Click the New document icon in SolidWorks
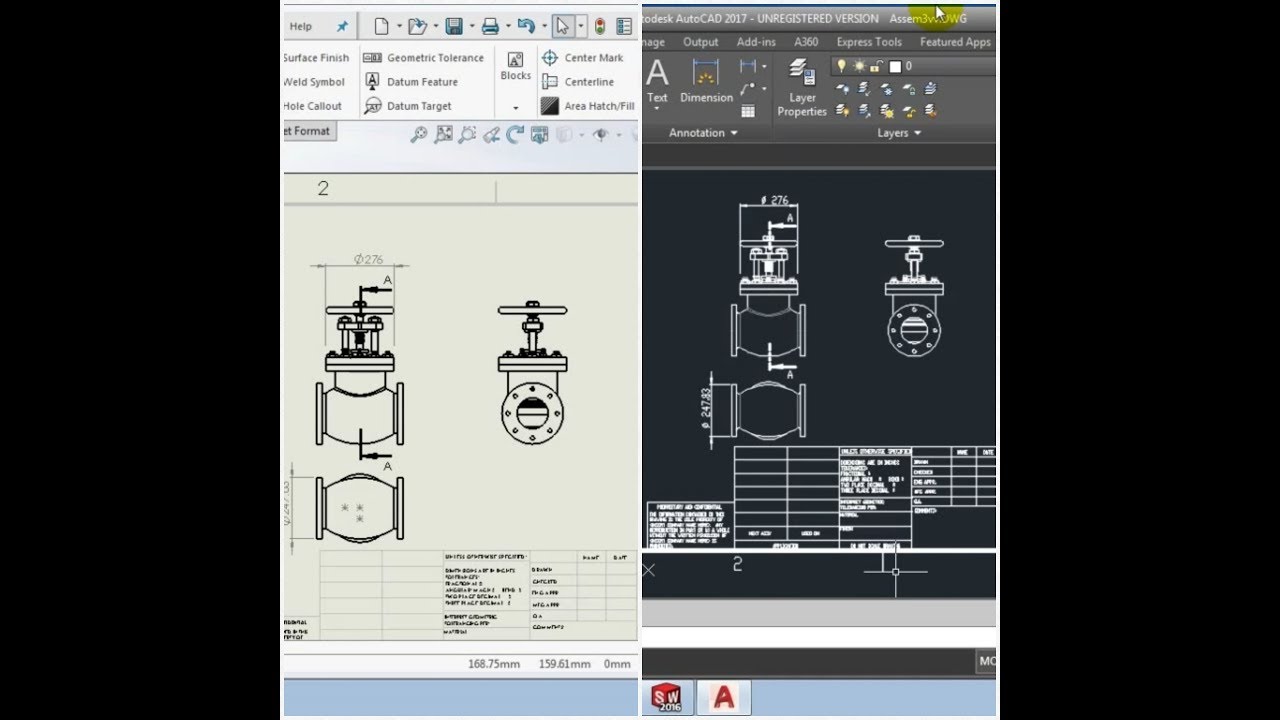This screenshot has height=720, width=1280. tap(381, 26)
